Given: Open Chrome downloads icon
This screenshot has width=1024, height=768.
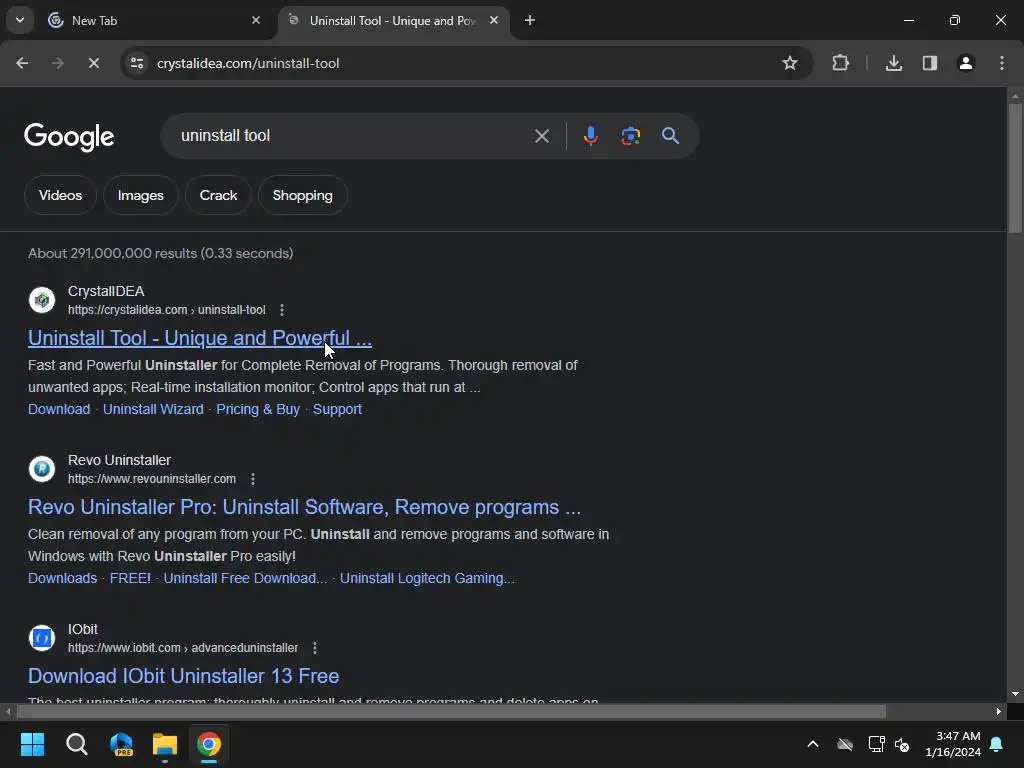Looking at the screenshot, I should tap(893, 63).
